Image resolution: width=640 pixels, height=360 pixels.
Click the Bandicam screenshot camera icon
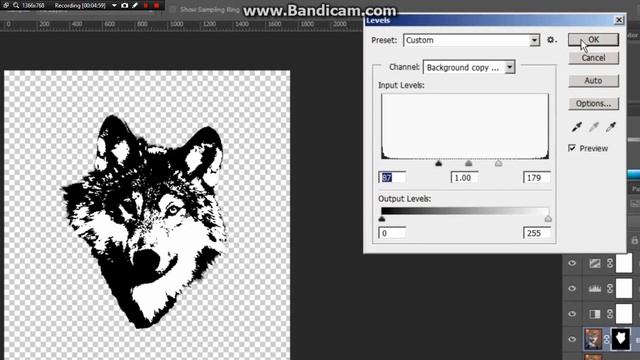point(124,5)
